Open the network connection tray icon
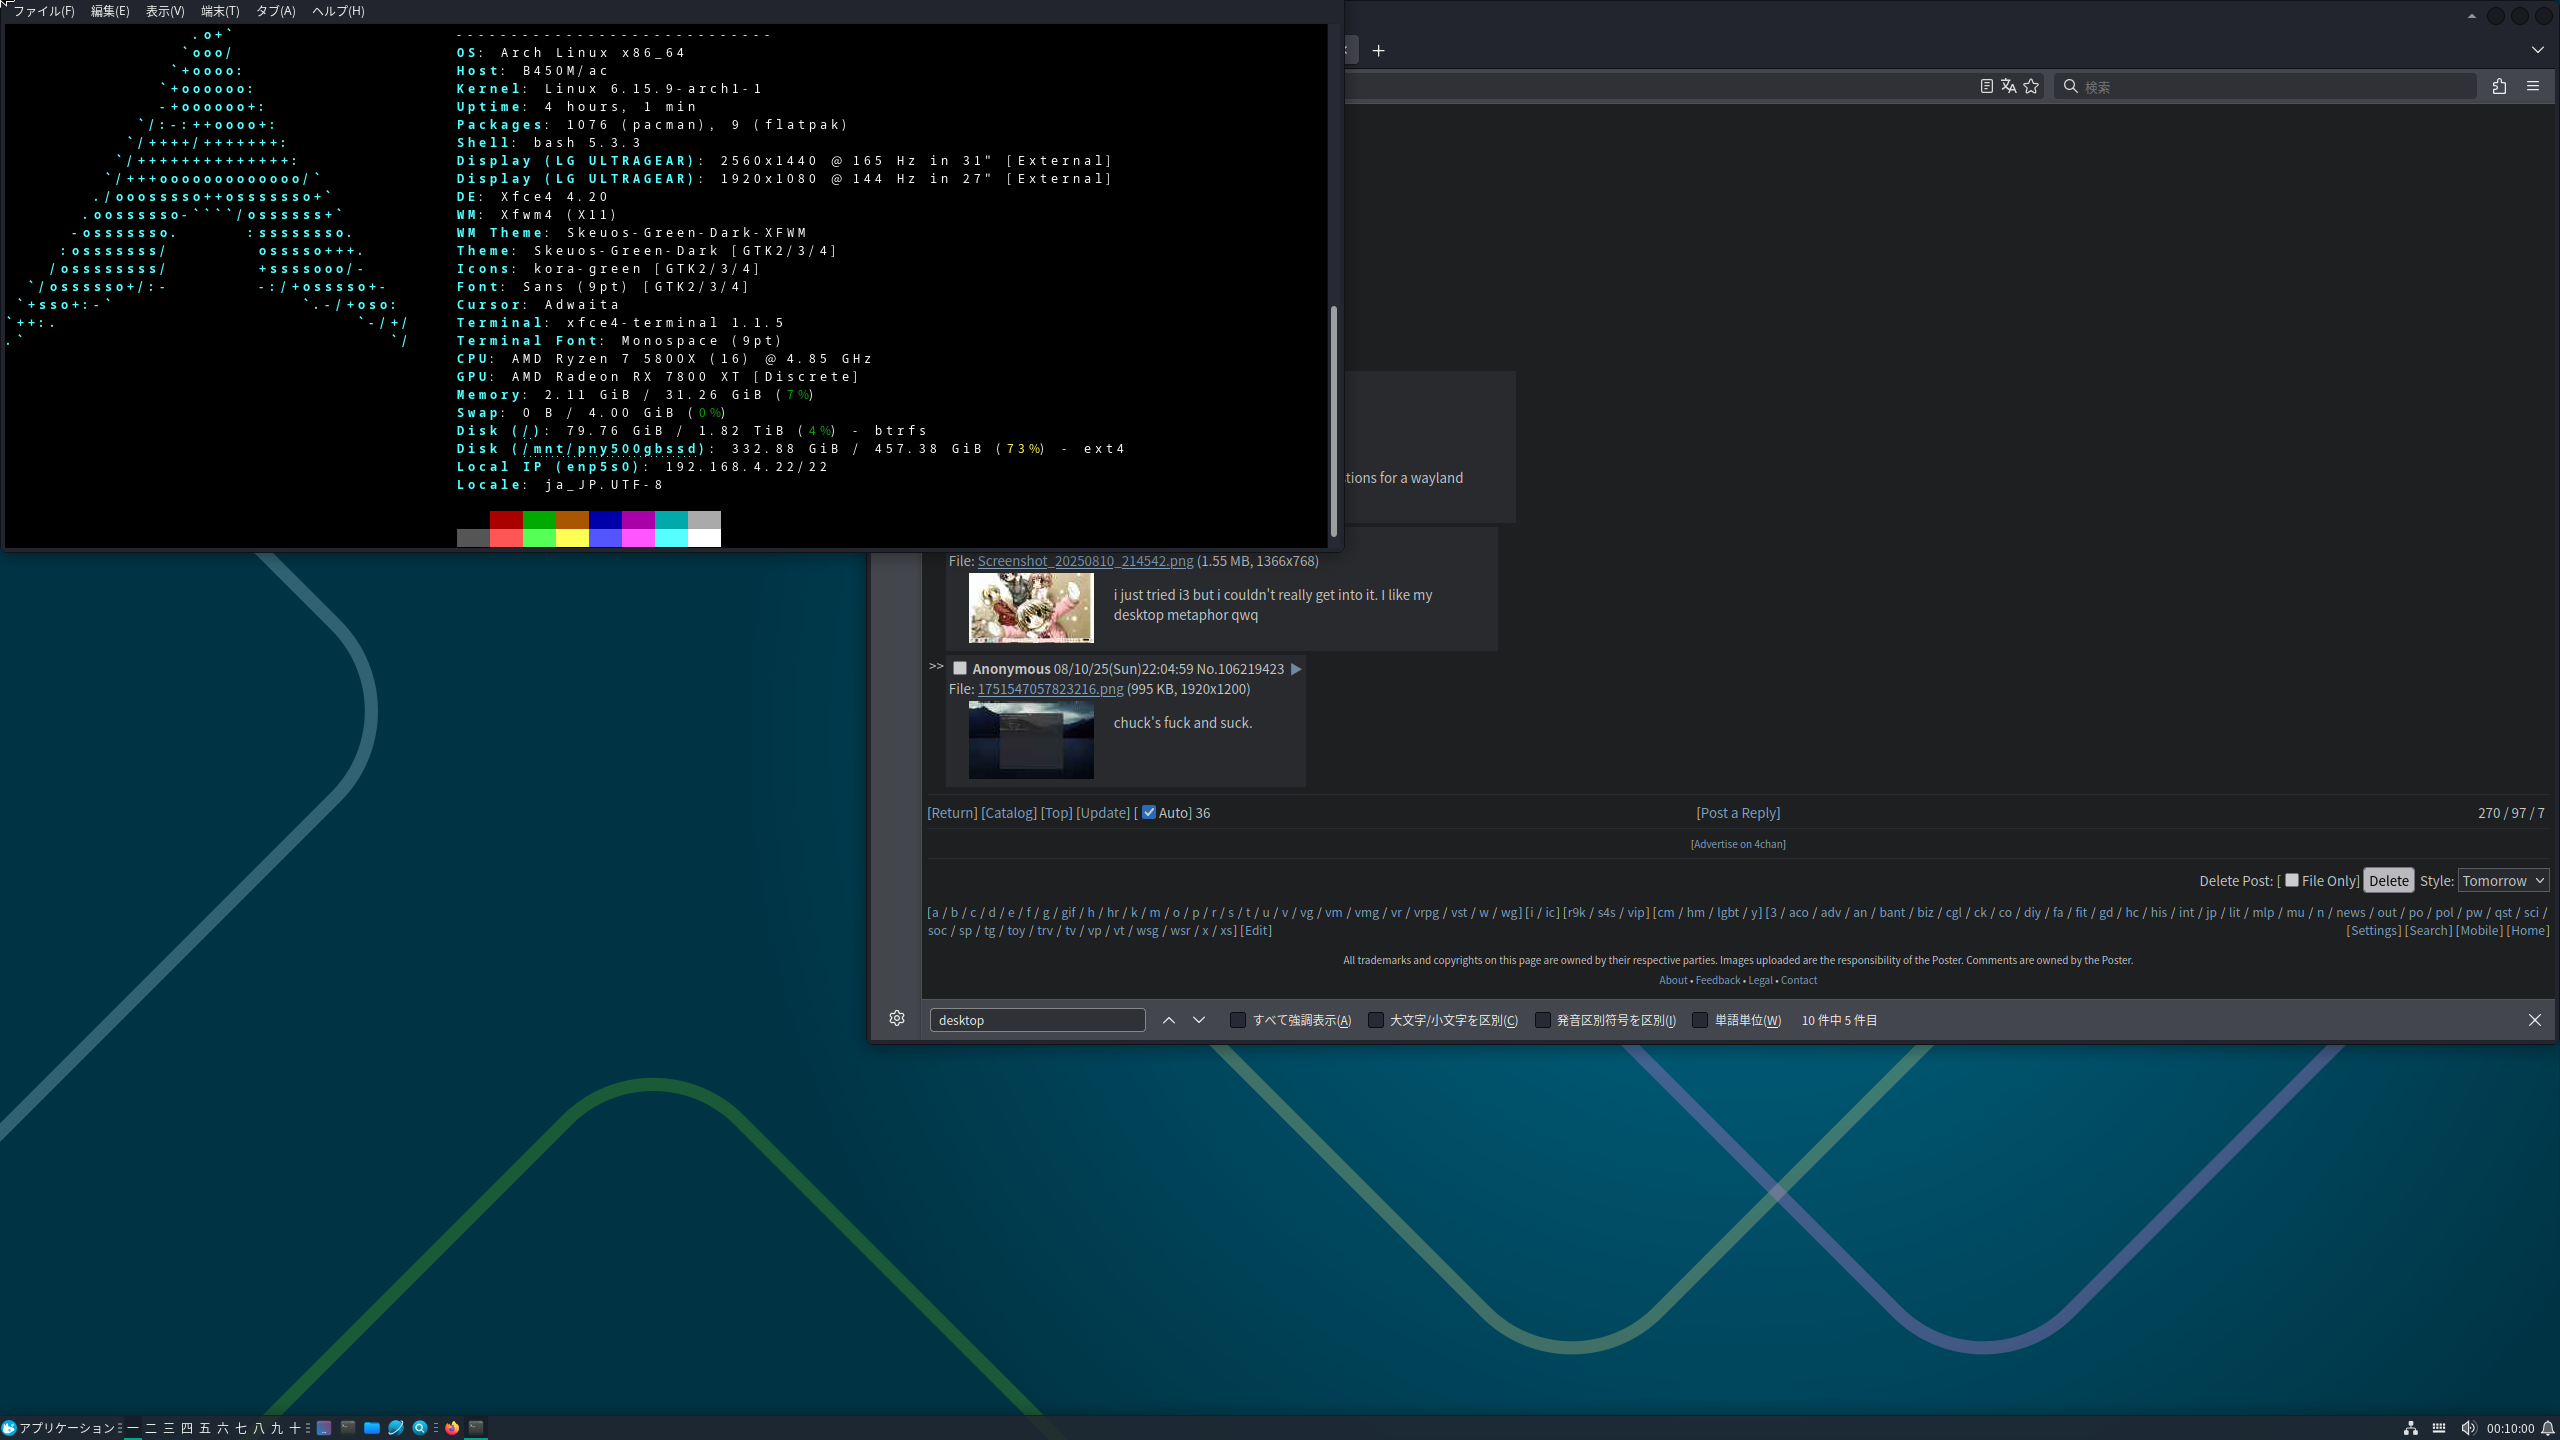 2411,1428
